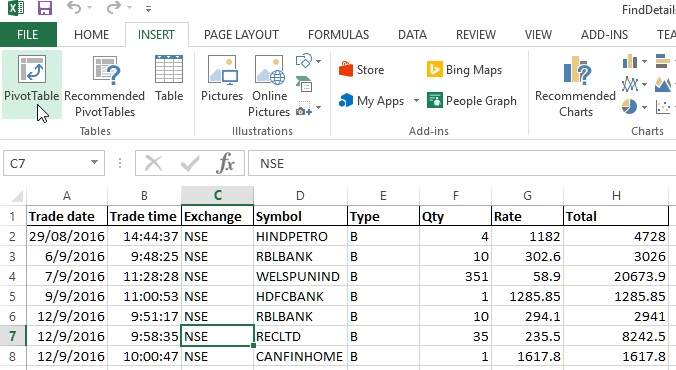
Task: Cancel the formula bar entry
Action: coord(153,163)
